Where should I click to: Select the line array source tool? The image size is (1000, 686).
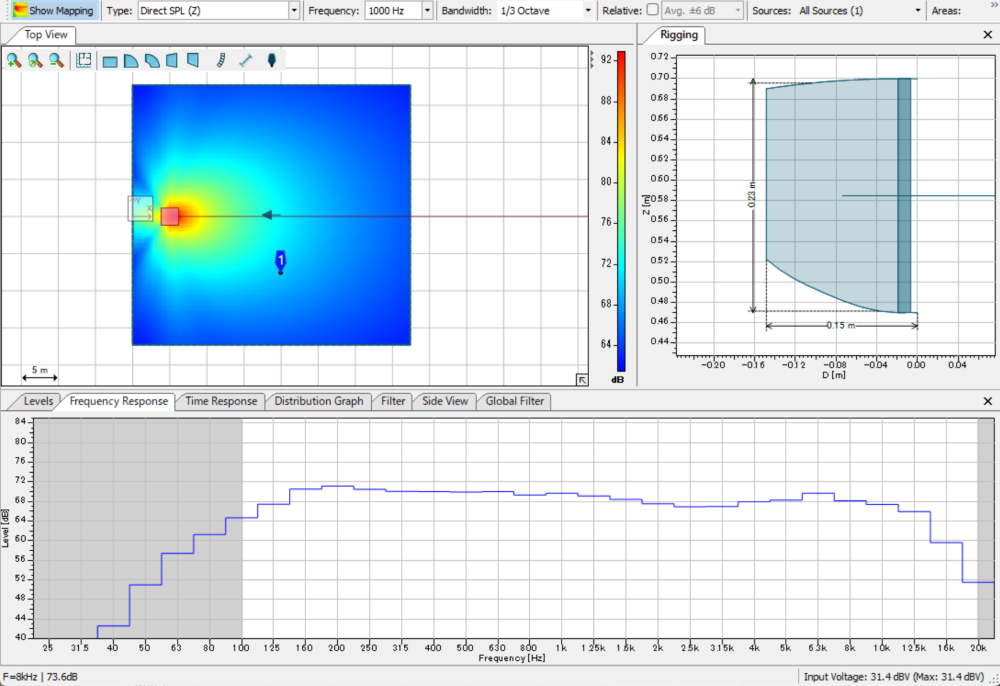click(221, 61)
